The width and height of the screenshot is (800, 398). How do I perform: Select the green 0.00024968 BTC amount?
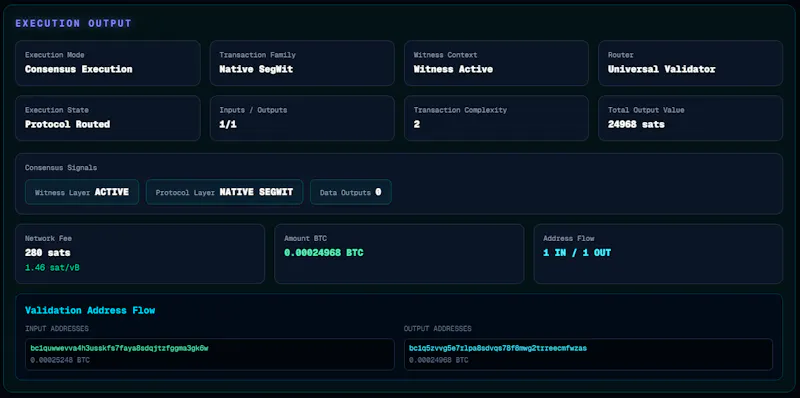(x=323, y=253)
